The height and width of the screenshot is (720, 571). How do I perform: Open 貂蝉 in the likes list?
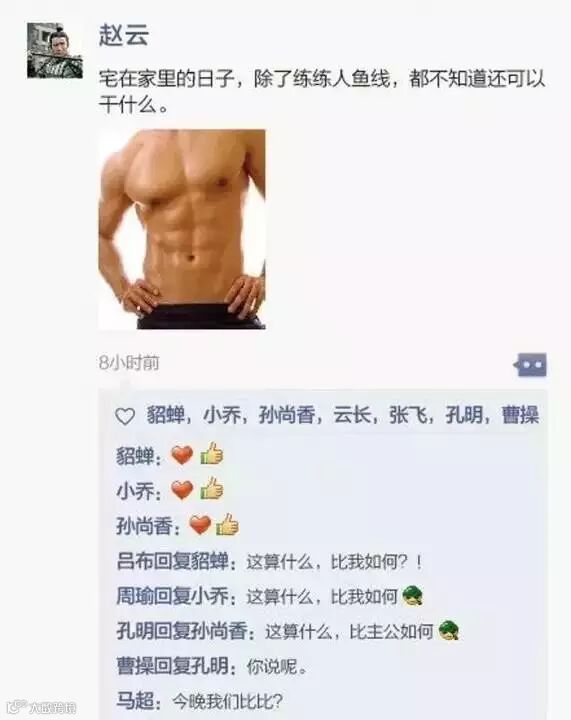165,416
